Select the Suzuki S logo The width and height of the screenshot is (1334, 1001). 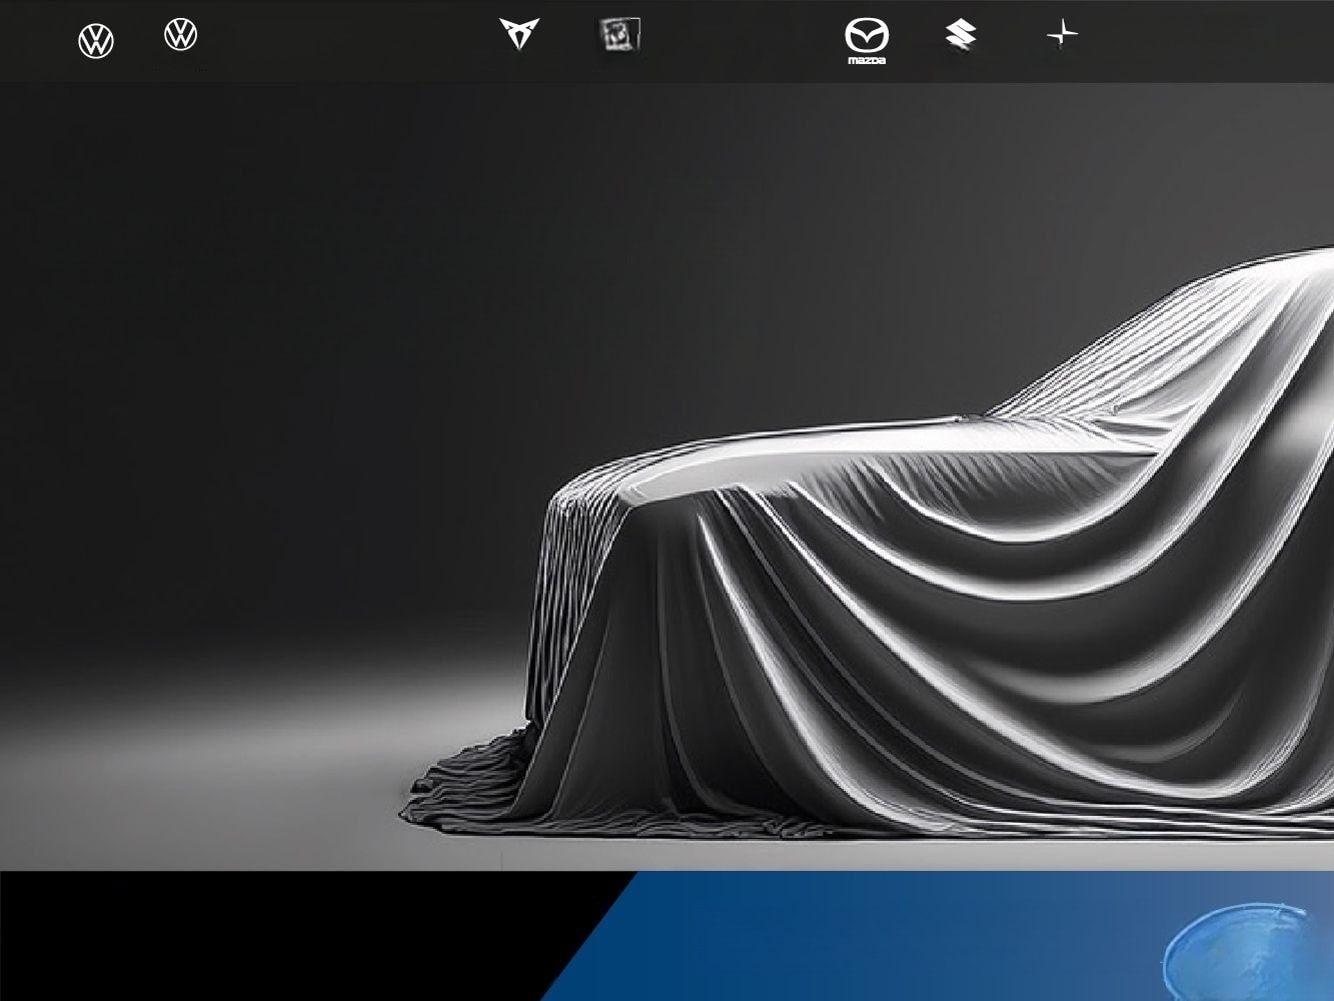click(961, 35)
